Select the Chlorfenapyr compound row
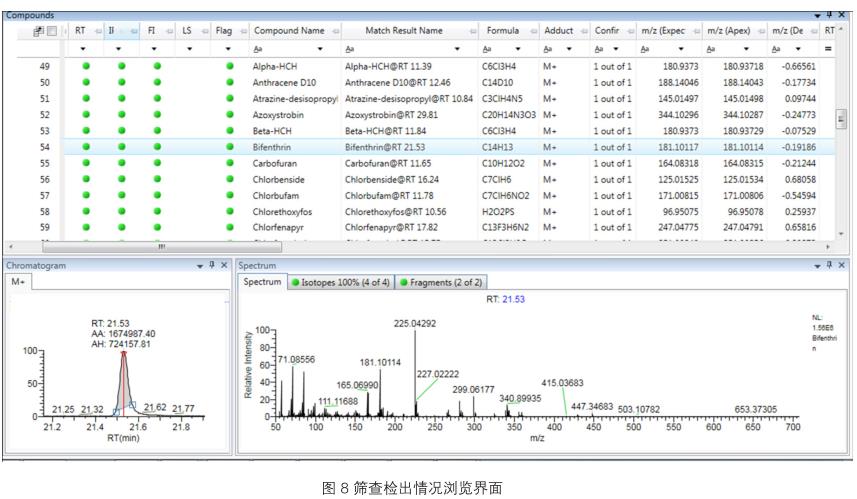Viewport: 857px width, 499px height. pyautogui.click(x=289, y=226)
